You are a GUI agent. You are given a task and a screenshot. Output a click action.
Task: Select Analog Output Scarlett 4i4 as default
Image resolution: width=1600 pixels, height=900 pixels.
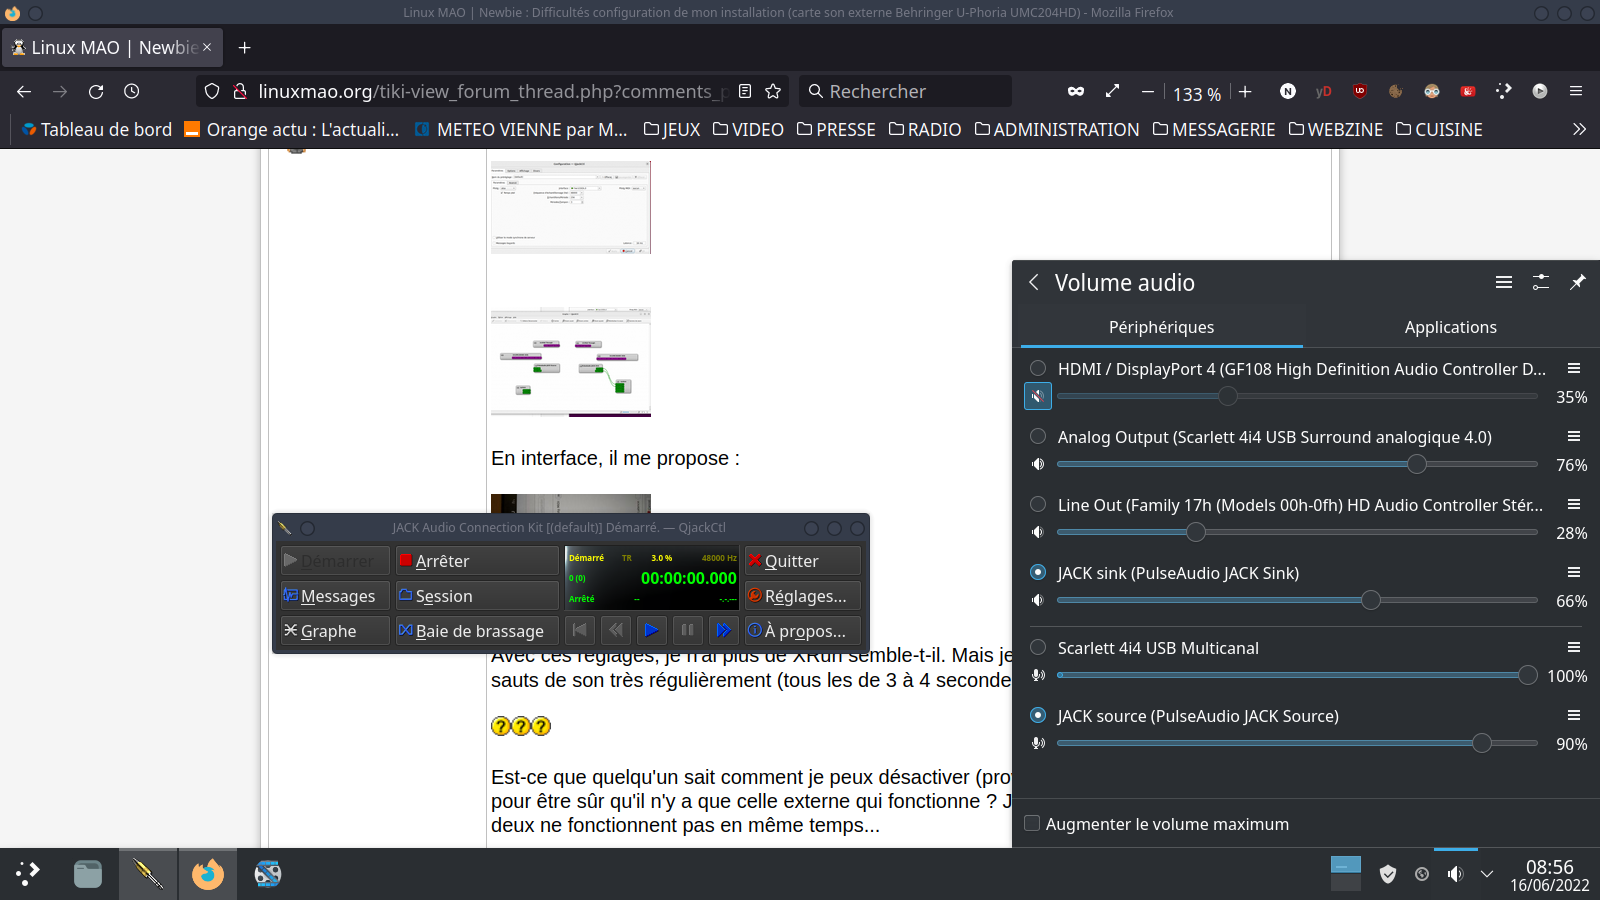pos(1038,436)
